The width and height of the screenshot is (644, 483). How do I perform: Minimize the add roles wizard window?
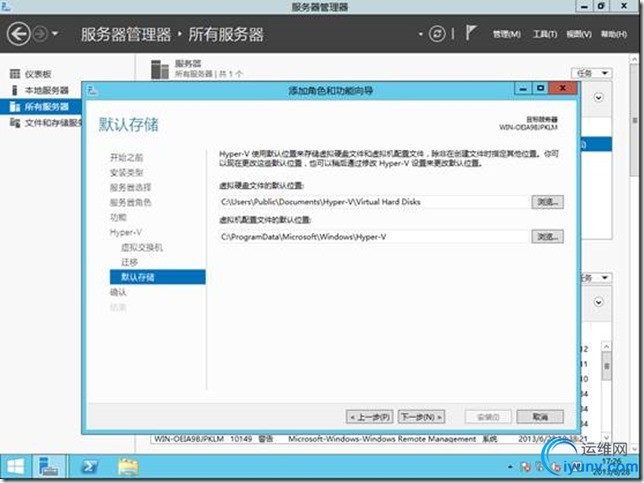523,88
